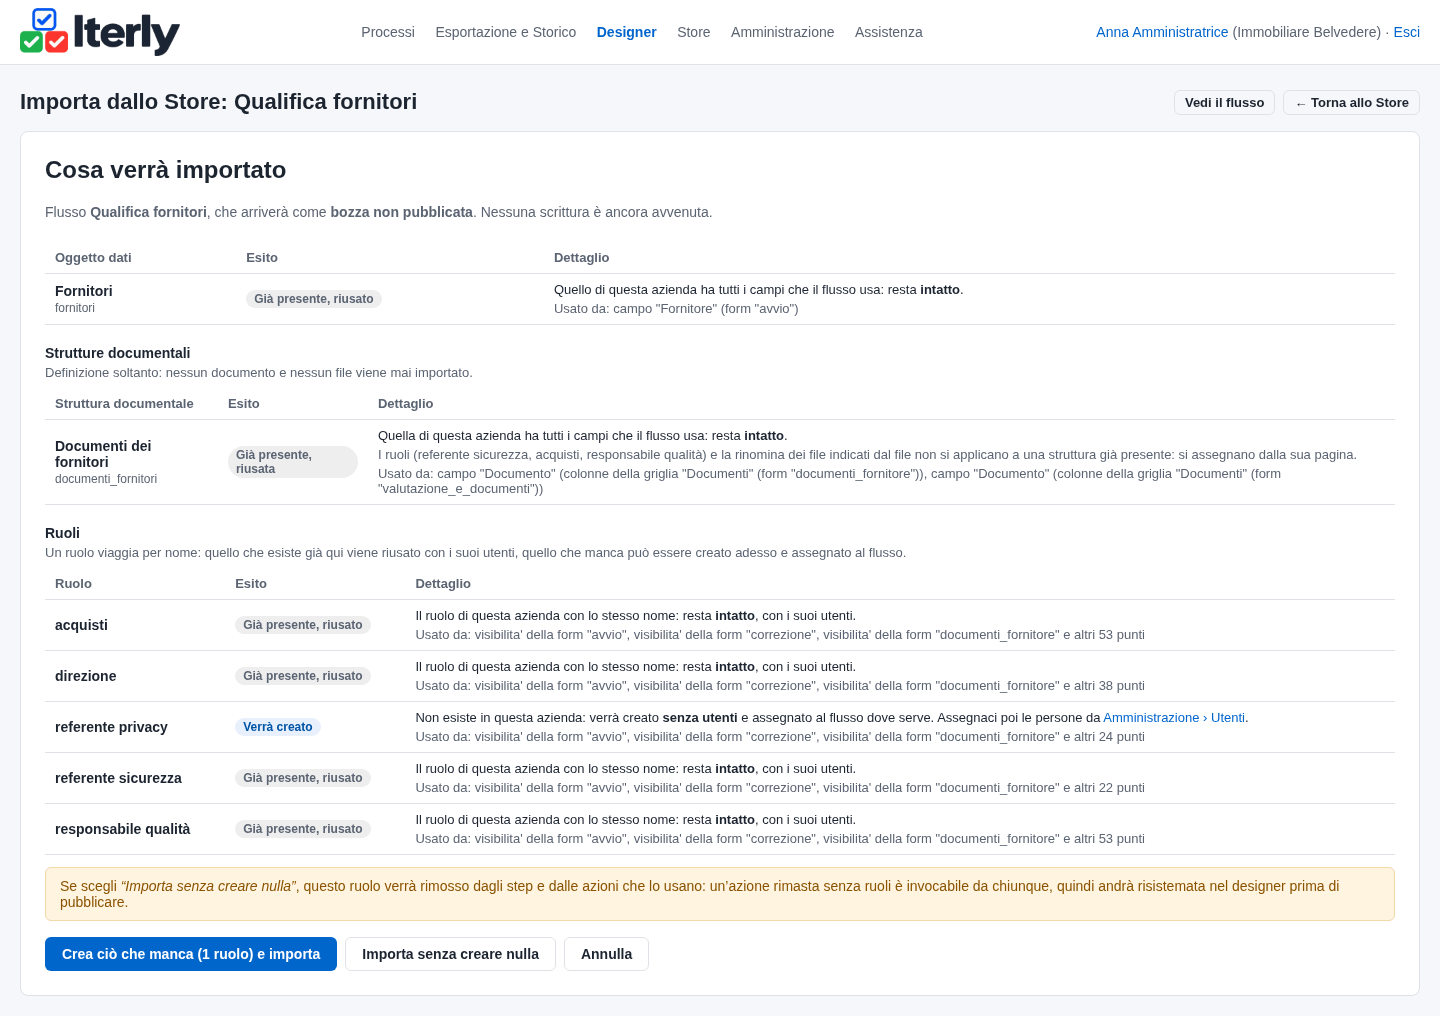1440x1016 pixels.
Task: Click the Struttura documentale column header
Action: (124, 404)
